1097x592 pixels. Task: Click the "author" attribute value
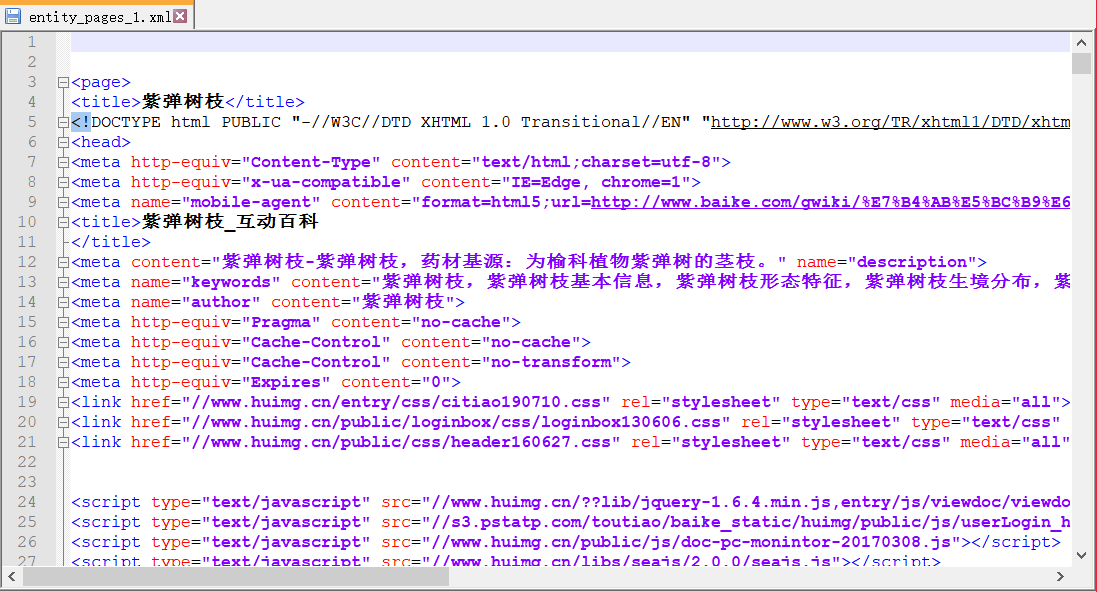[x=221, y=302]
